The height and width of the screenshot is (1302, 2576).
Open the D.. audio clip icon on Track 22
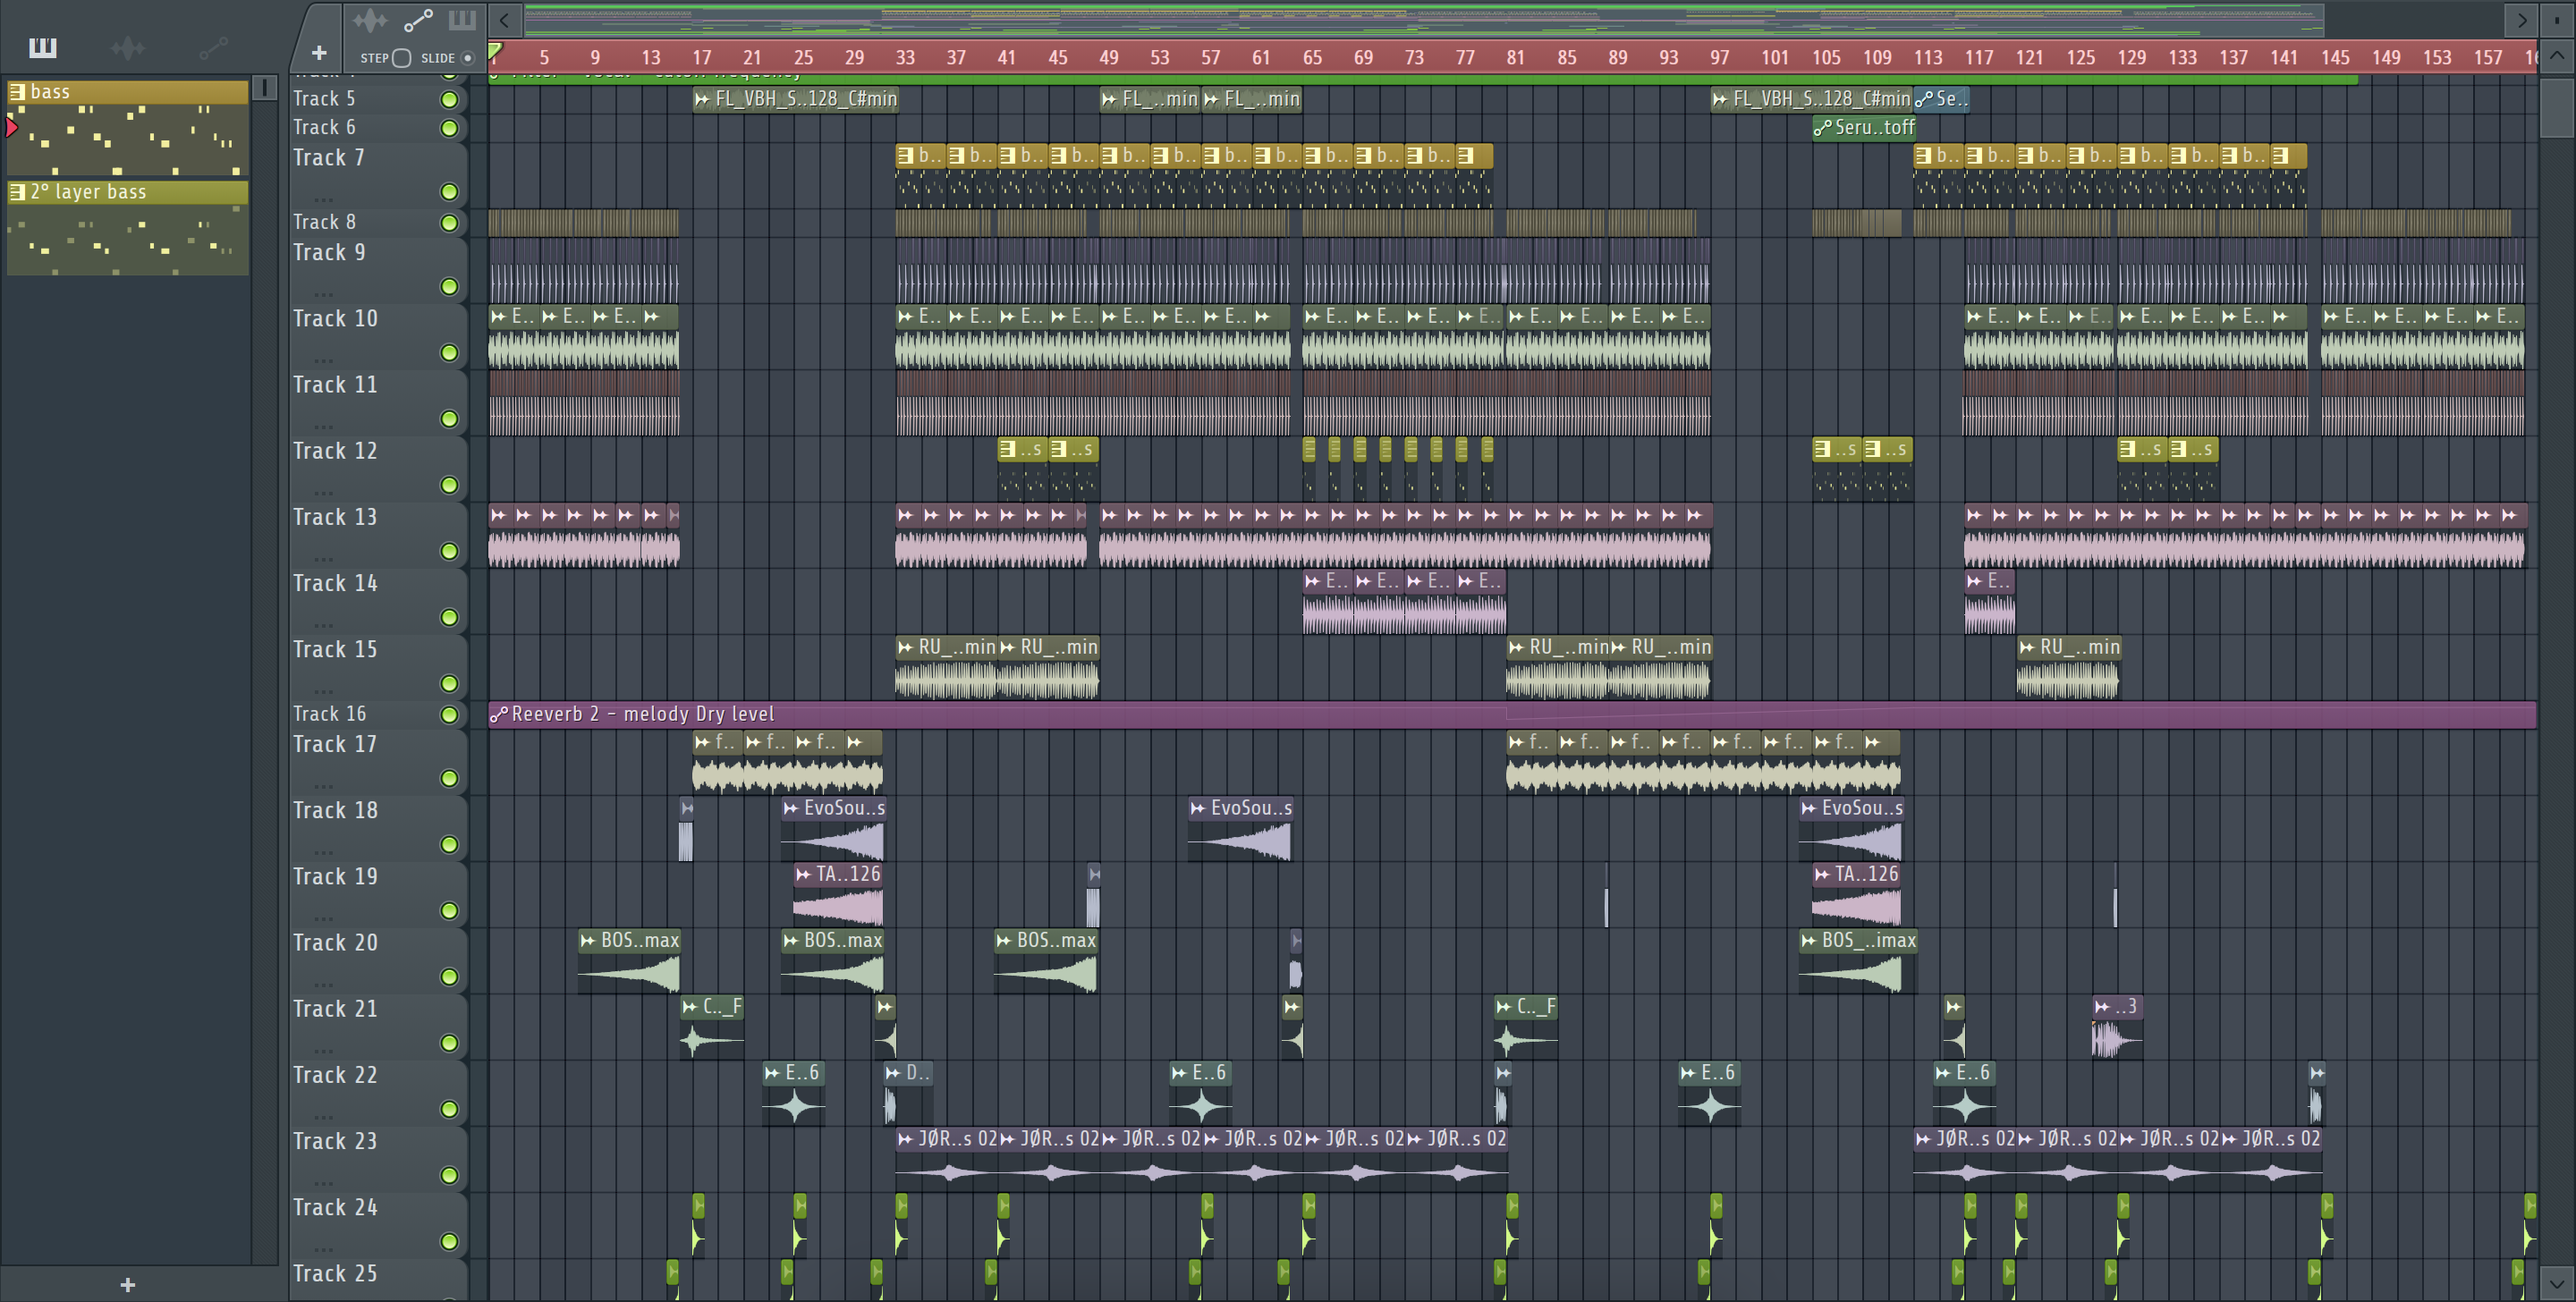point(893,1073)
